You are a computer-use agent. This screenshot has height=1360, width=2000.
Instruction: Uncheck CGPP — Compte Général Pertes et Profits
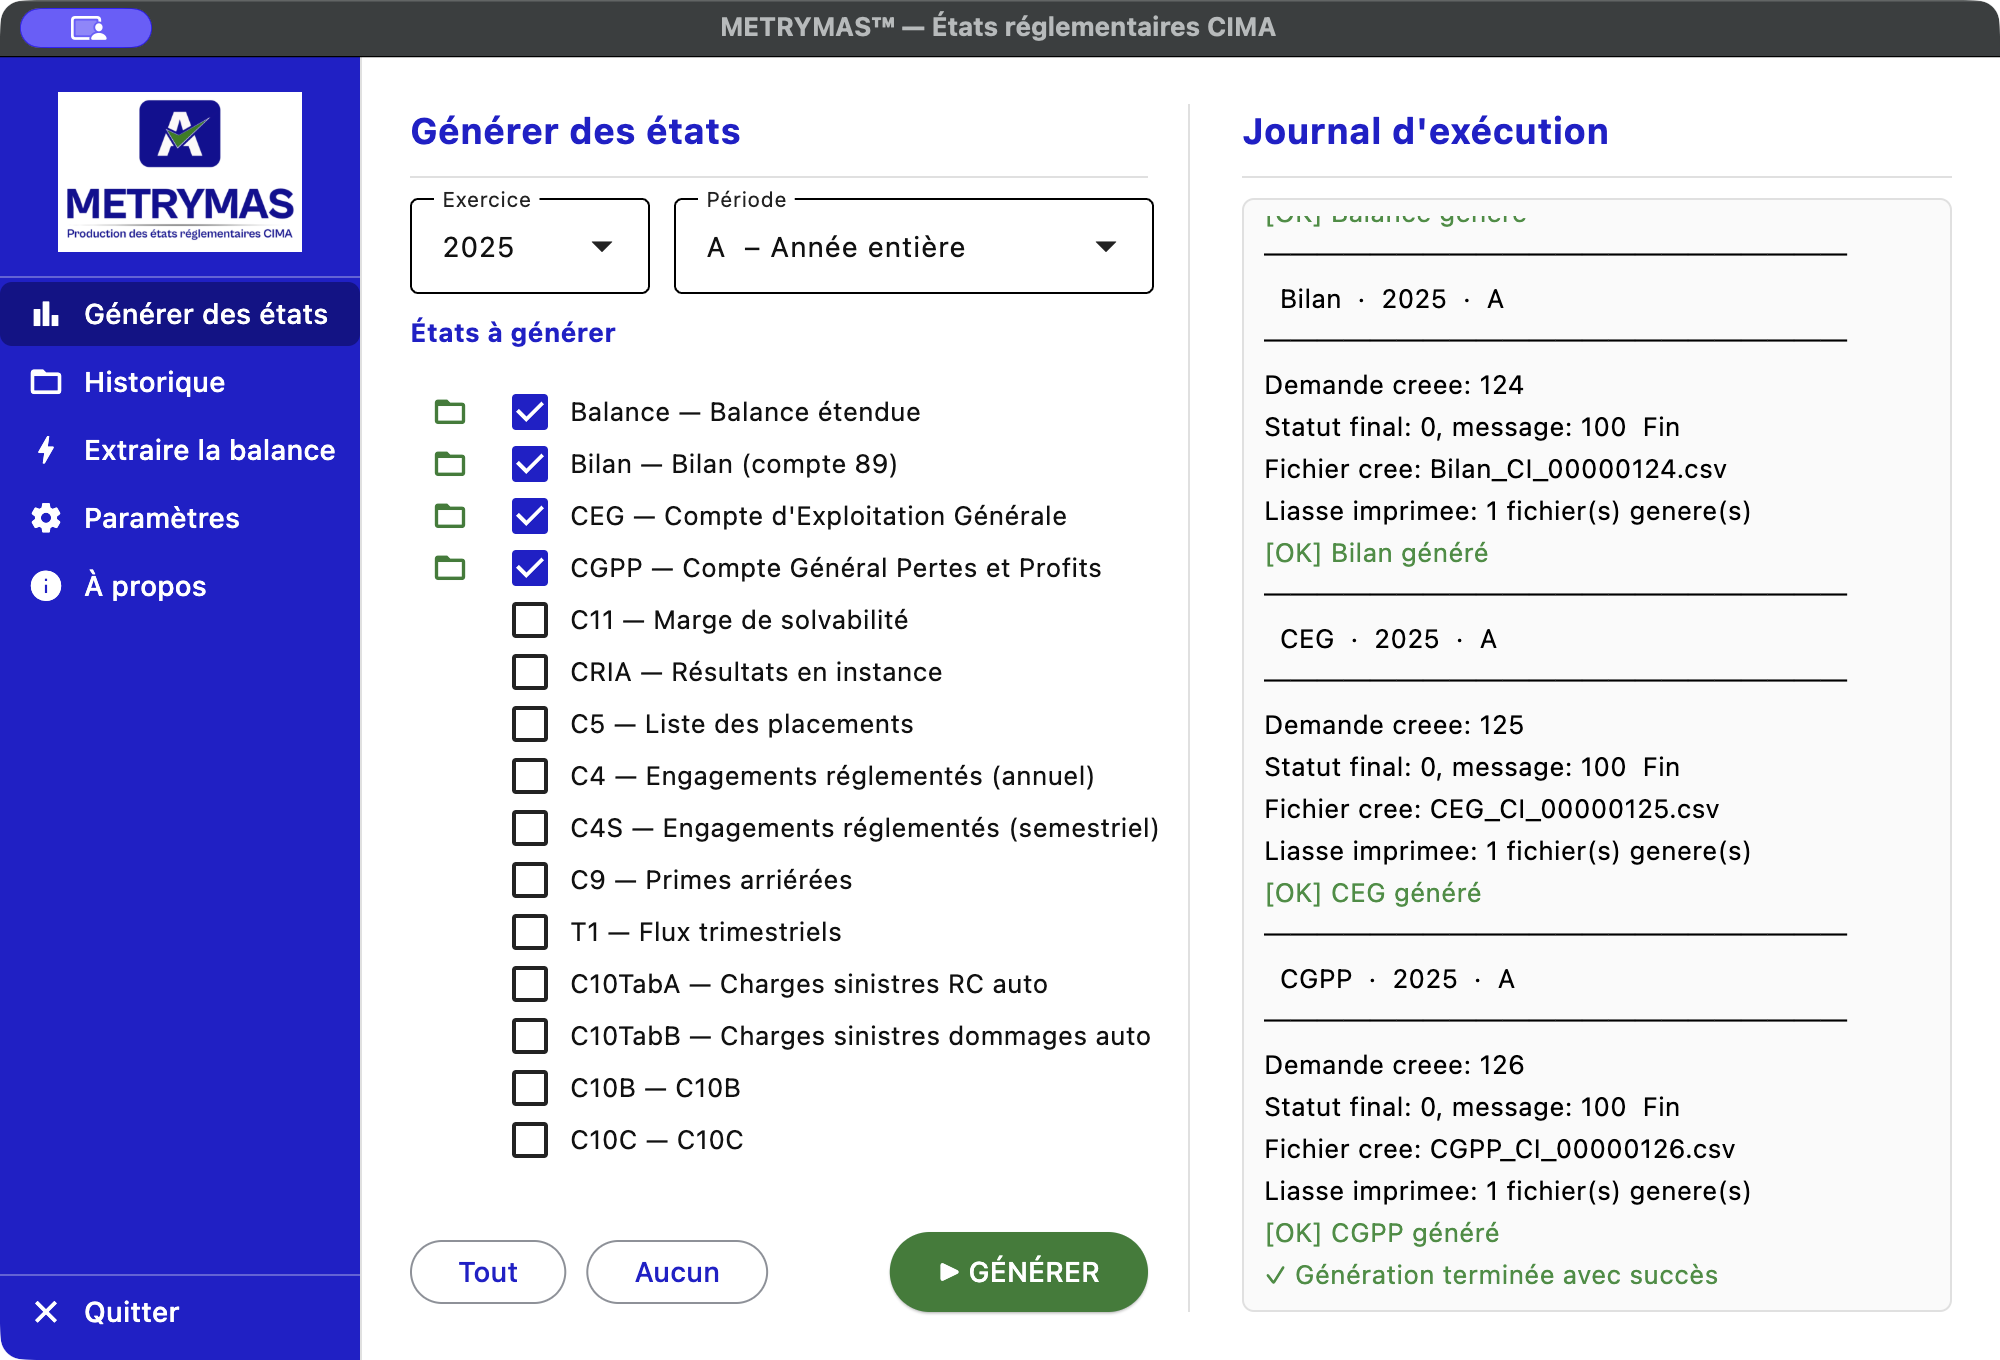click(530, 568)
